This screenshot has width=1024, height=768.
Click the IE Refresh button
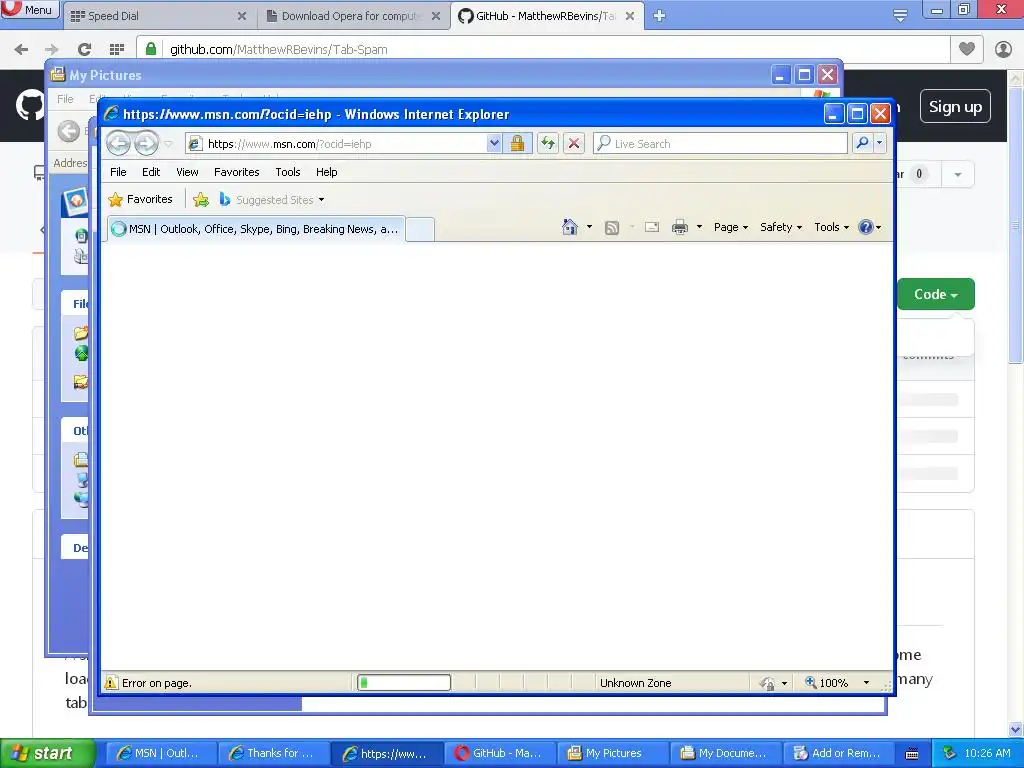548,143
